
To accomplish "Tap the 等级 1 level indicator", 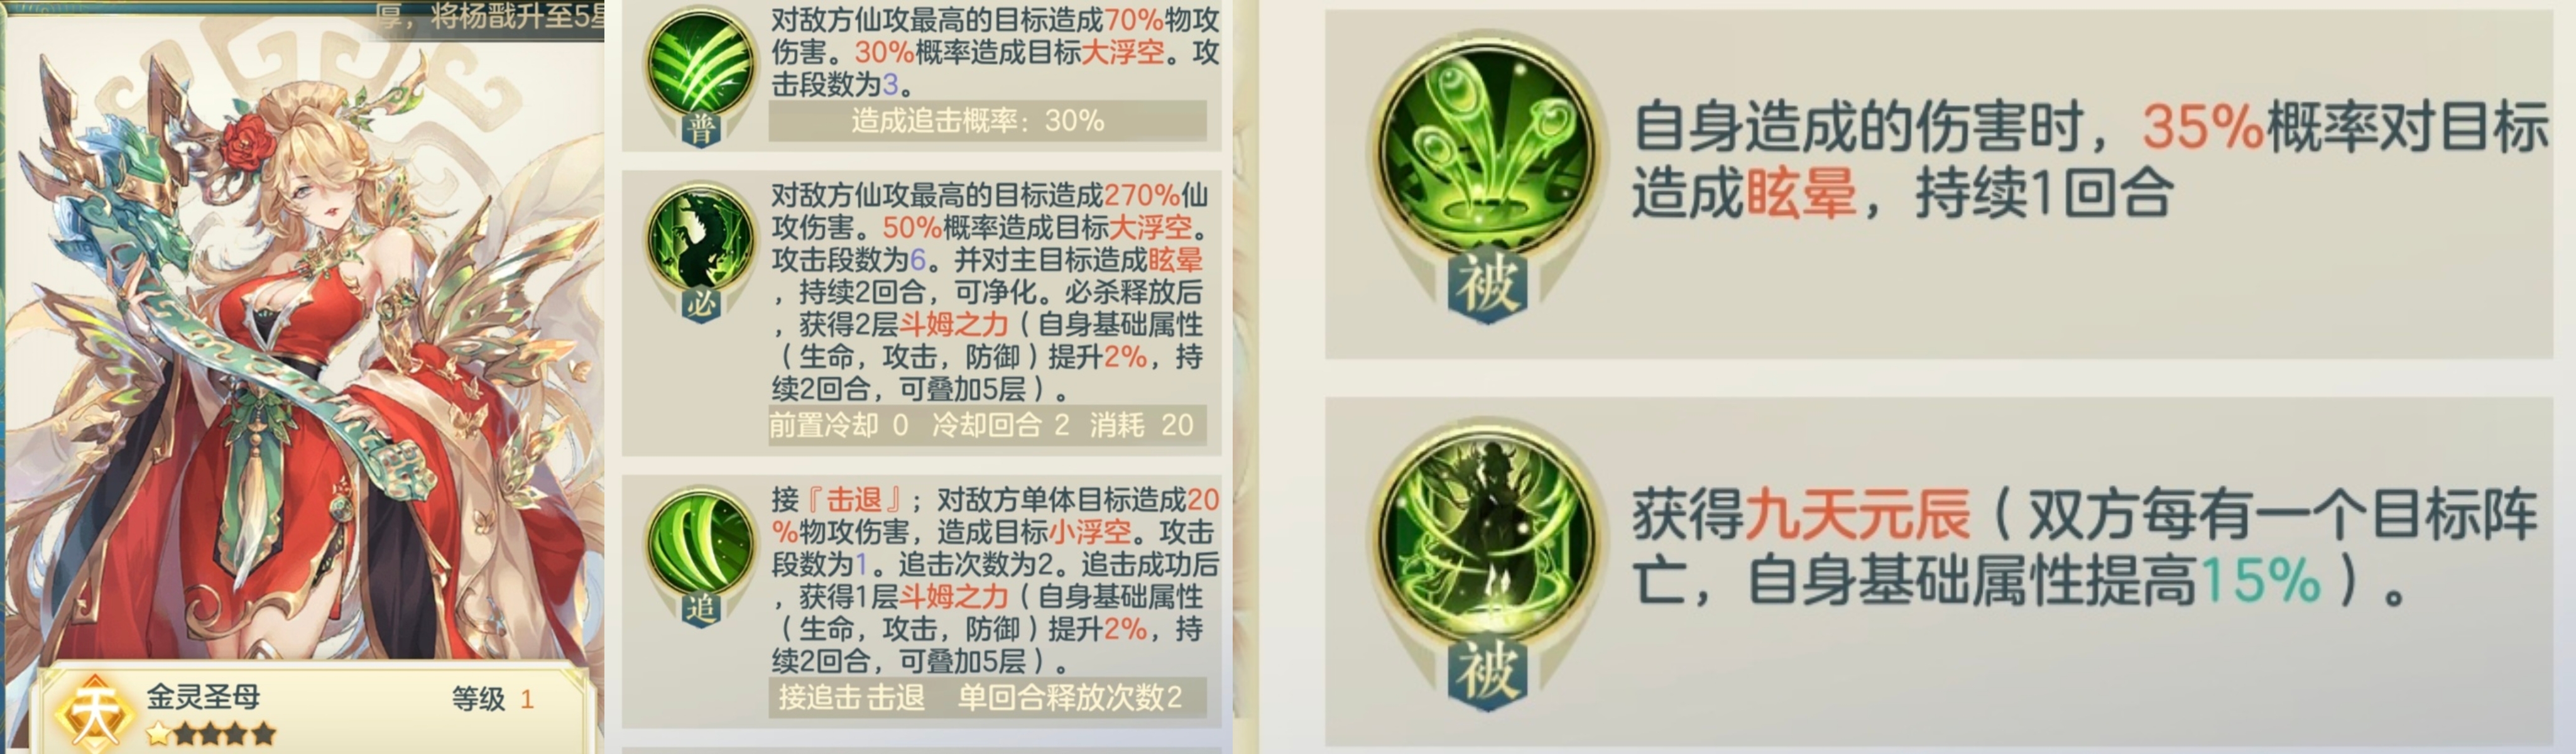I will [x=493, y=699].
